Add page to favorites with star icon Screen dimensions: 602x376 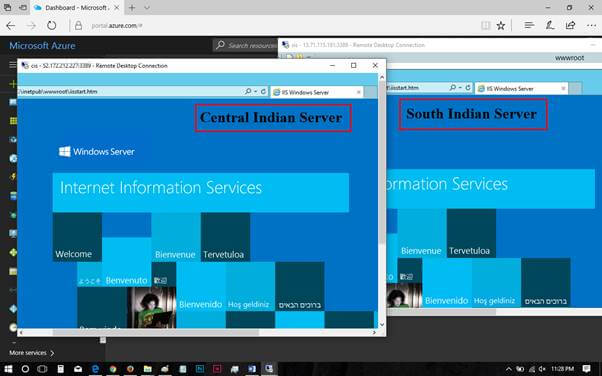tap(501, 26)
